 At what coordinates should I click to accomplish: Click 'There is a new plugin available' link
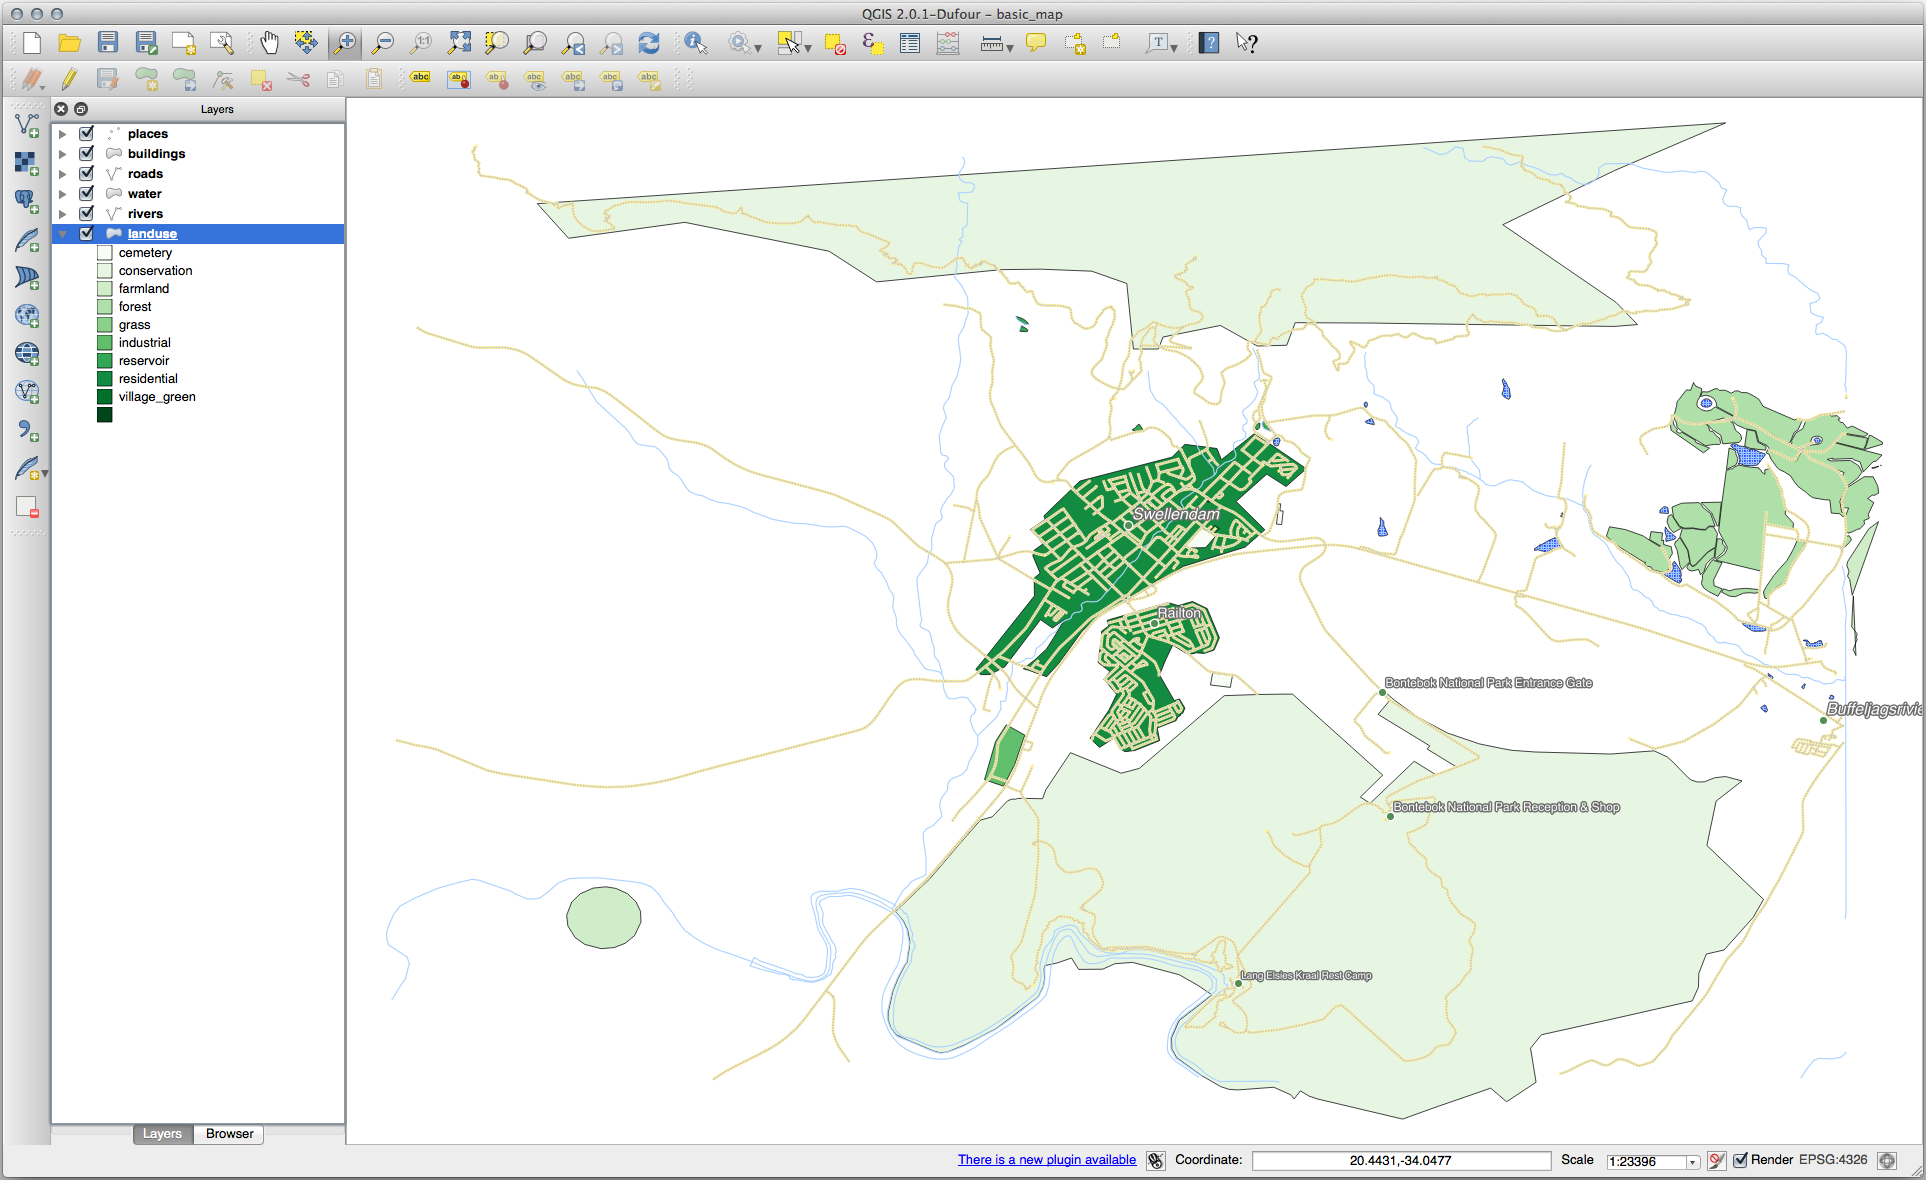[1046, 1160]
